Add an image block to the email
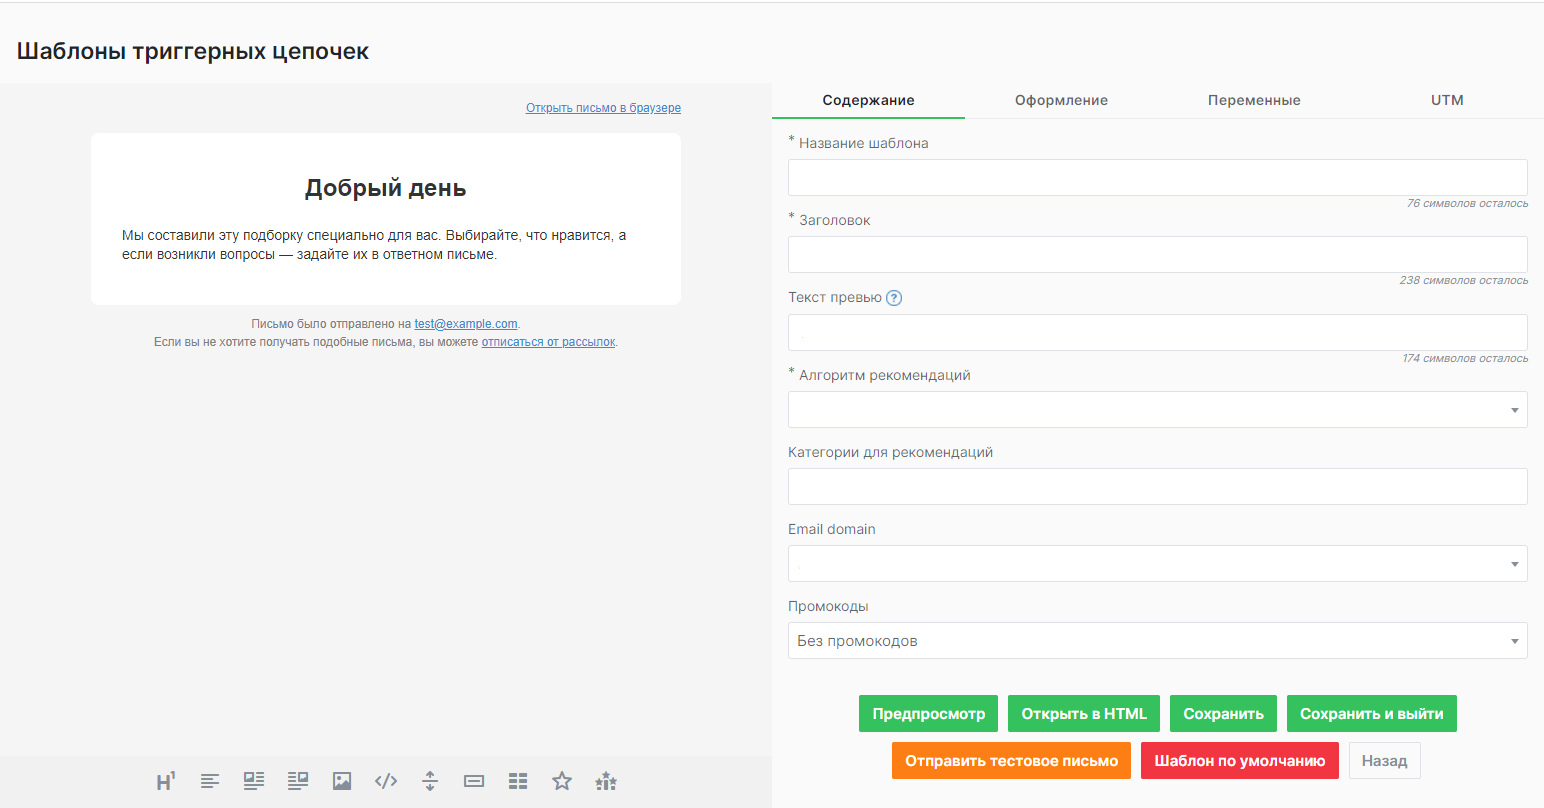 [341, 781]
